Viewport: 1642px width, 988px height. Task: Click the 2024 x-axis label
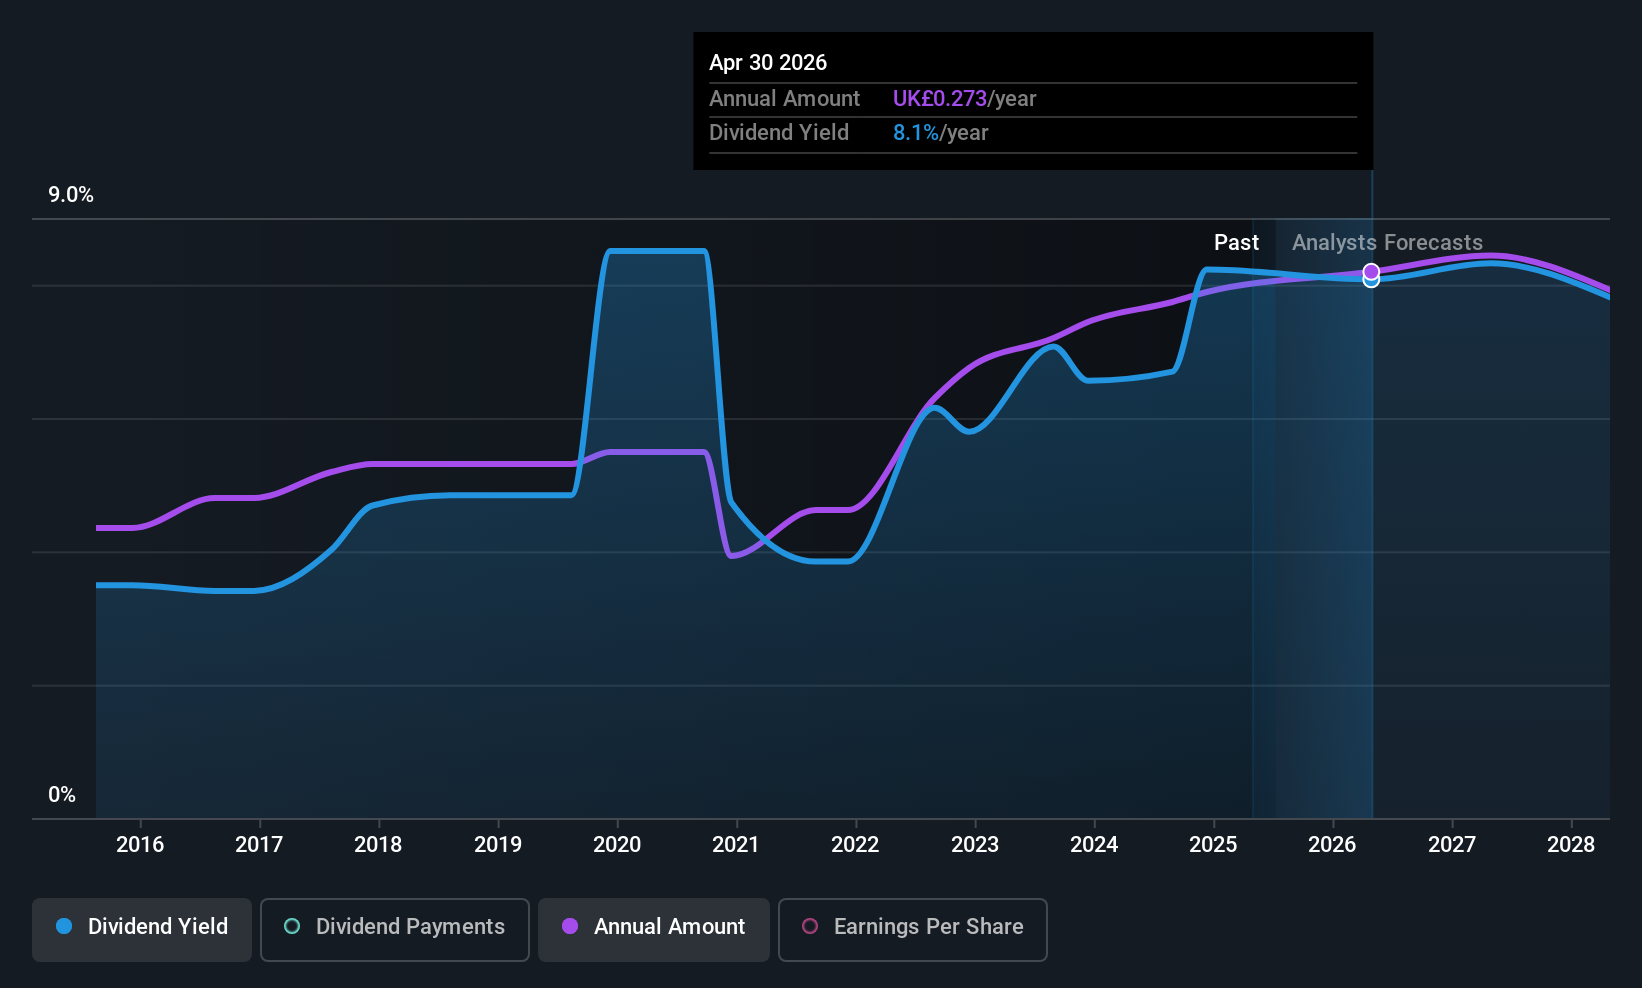pyautogui.click(x=1094, y=844)
